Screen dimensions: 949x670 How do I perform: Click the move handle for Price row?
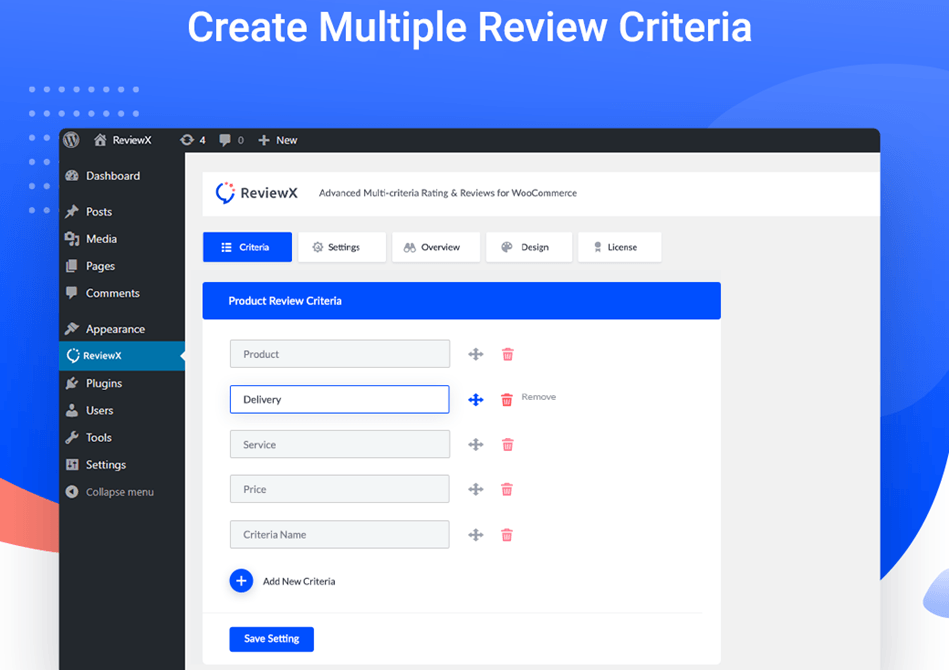point(476,489)
